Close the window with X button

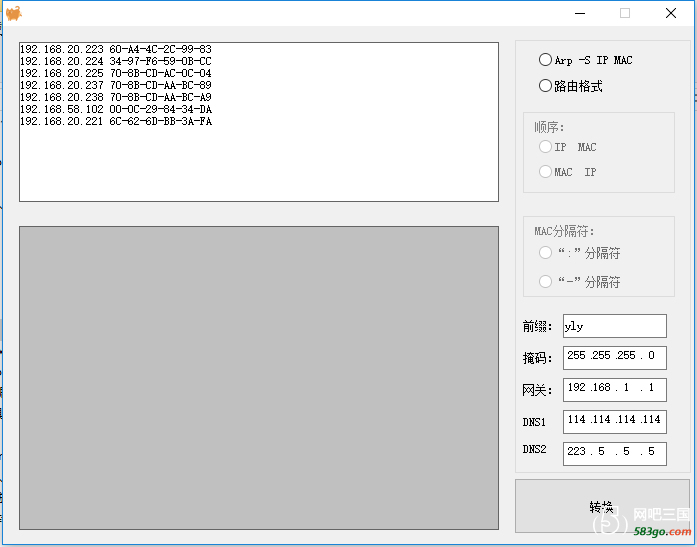[671, 13]
